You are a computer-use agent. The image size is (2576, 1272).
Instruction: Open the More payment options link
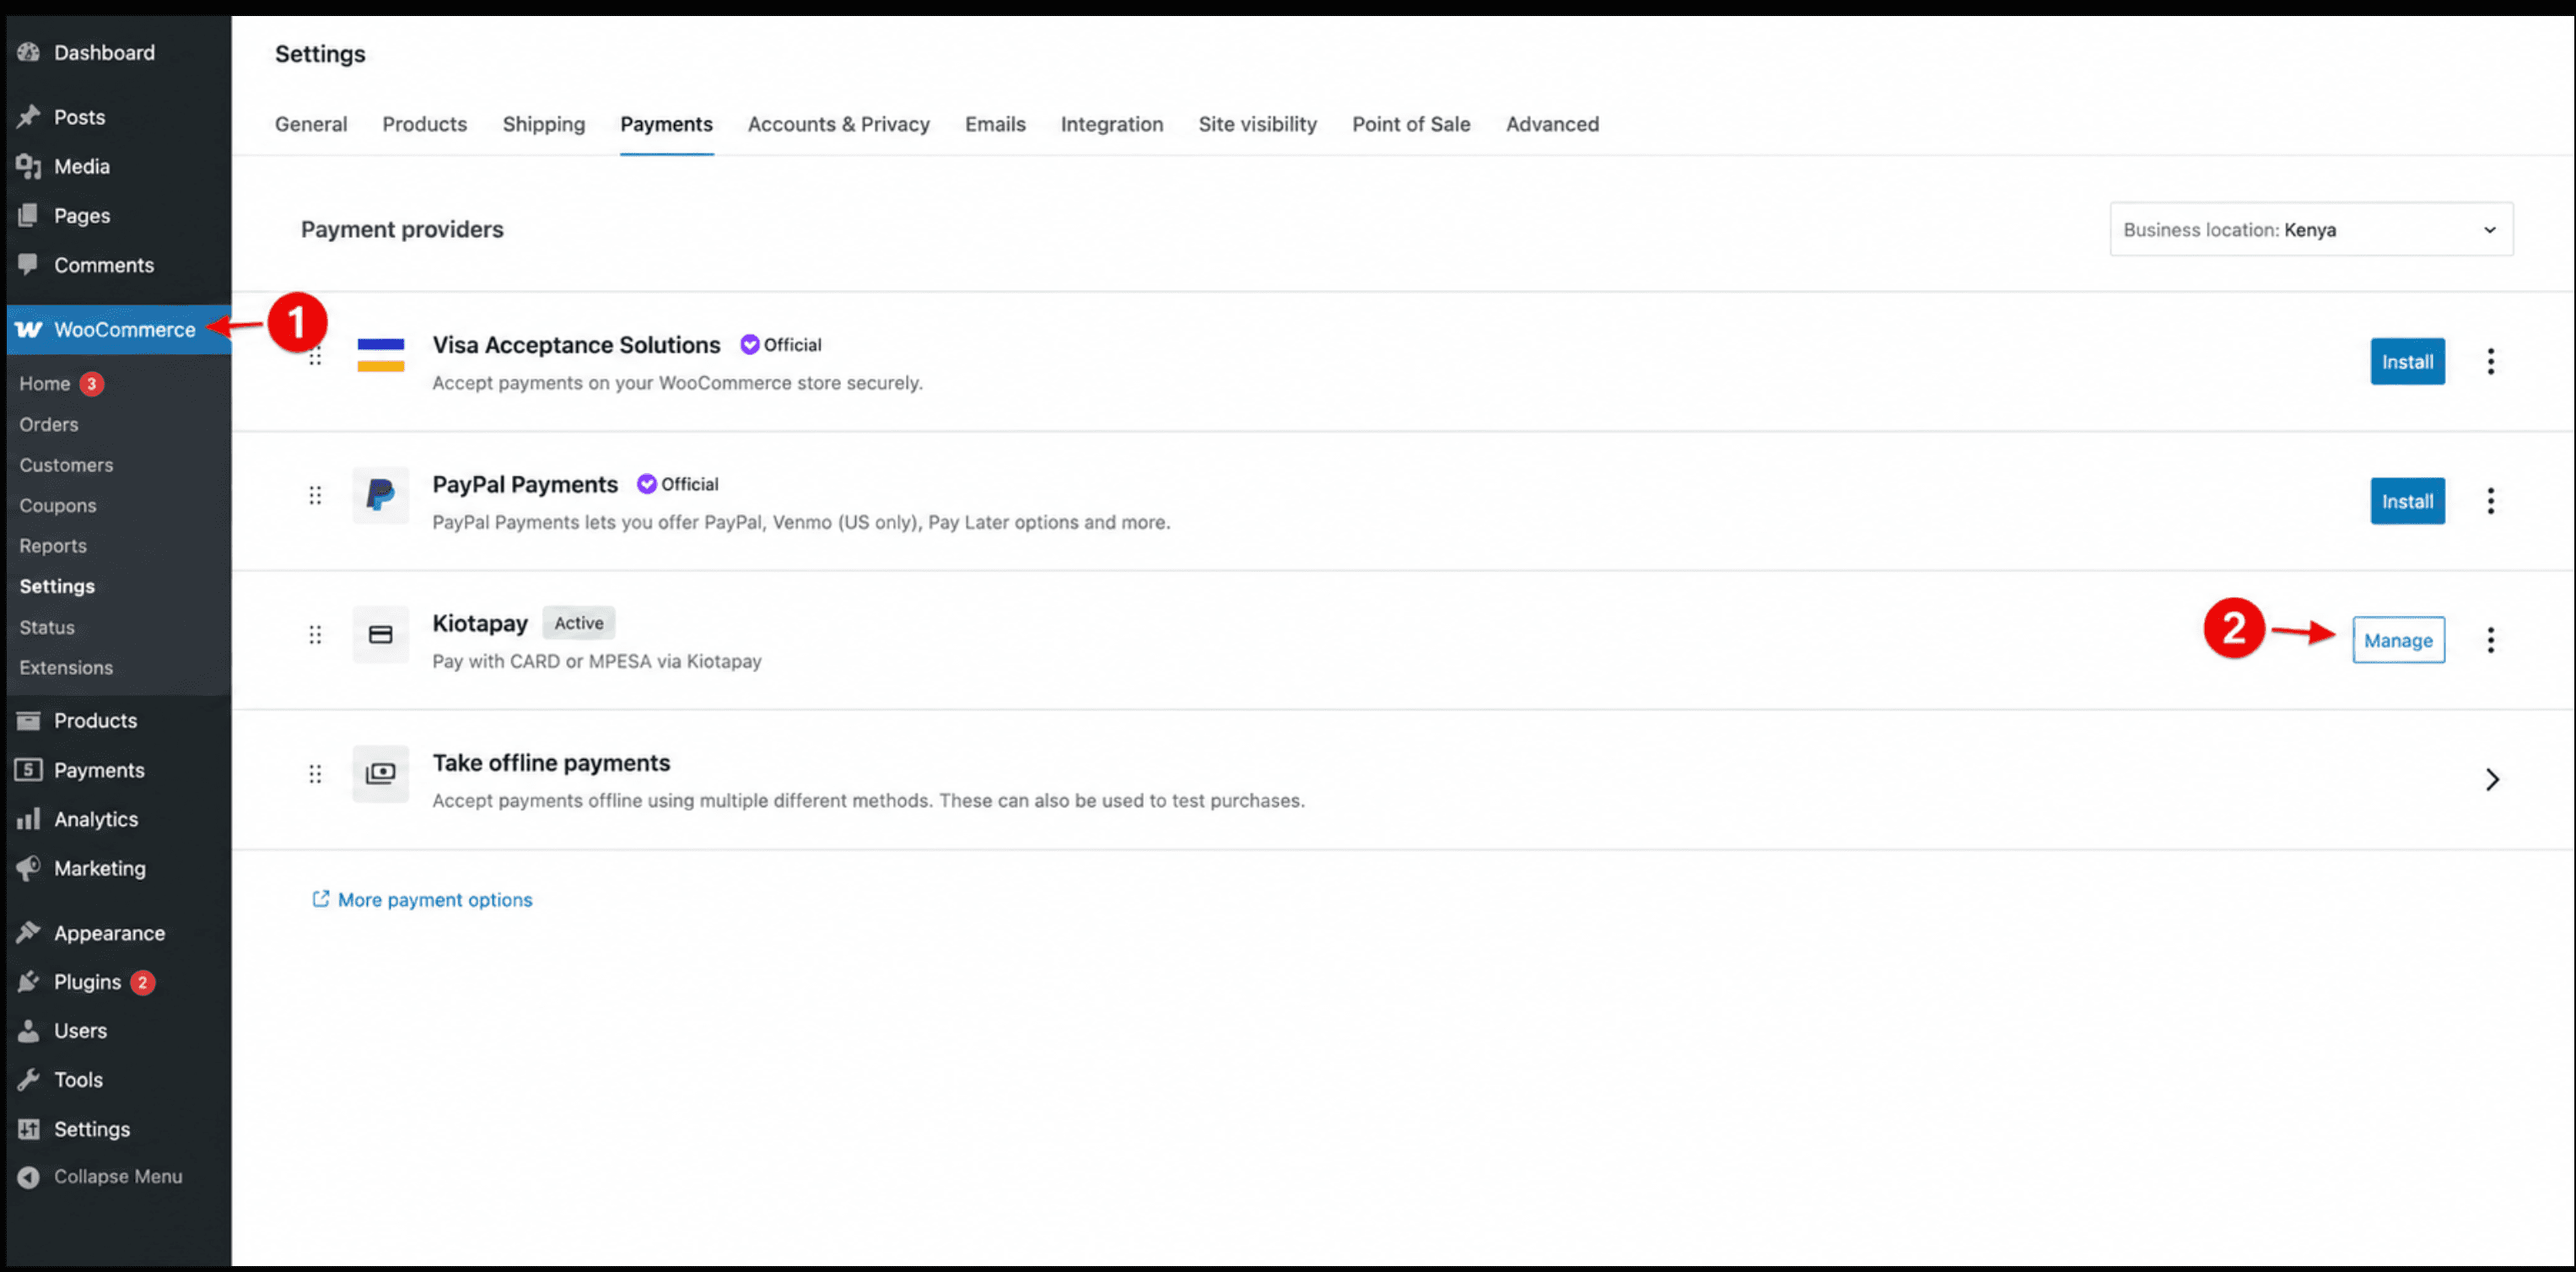(x=435, y=899)
